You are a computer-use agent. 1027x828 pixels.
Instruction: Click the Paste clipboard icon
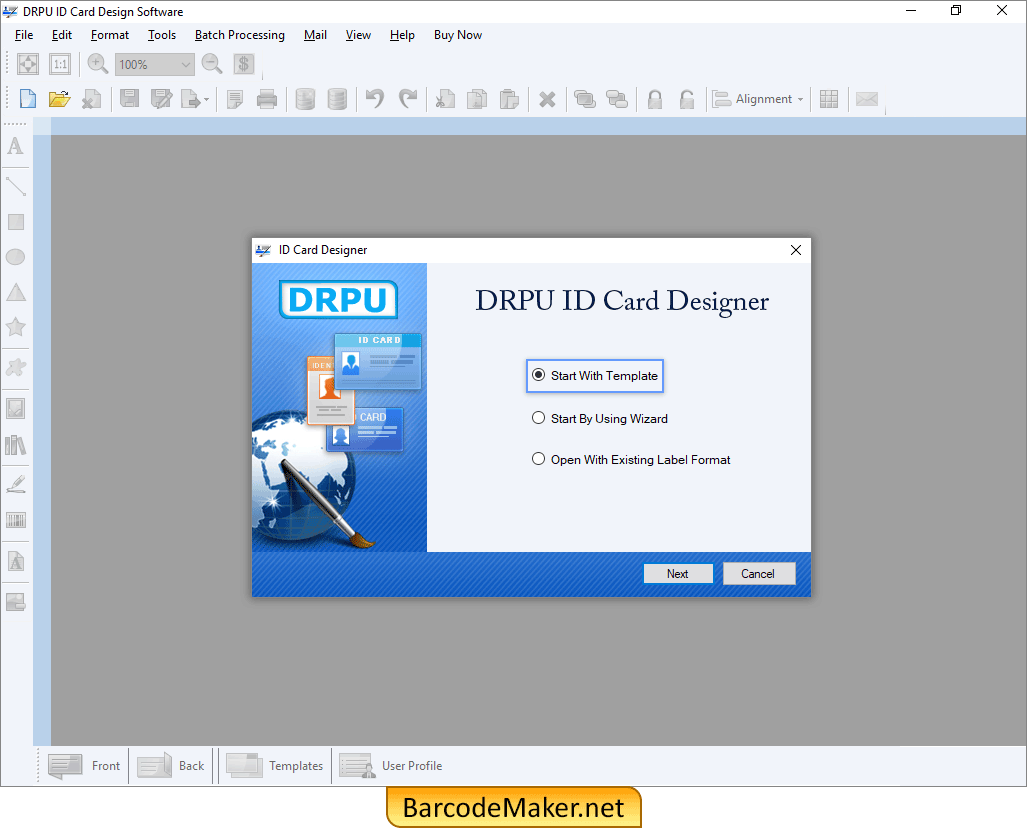click(509, 99)
